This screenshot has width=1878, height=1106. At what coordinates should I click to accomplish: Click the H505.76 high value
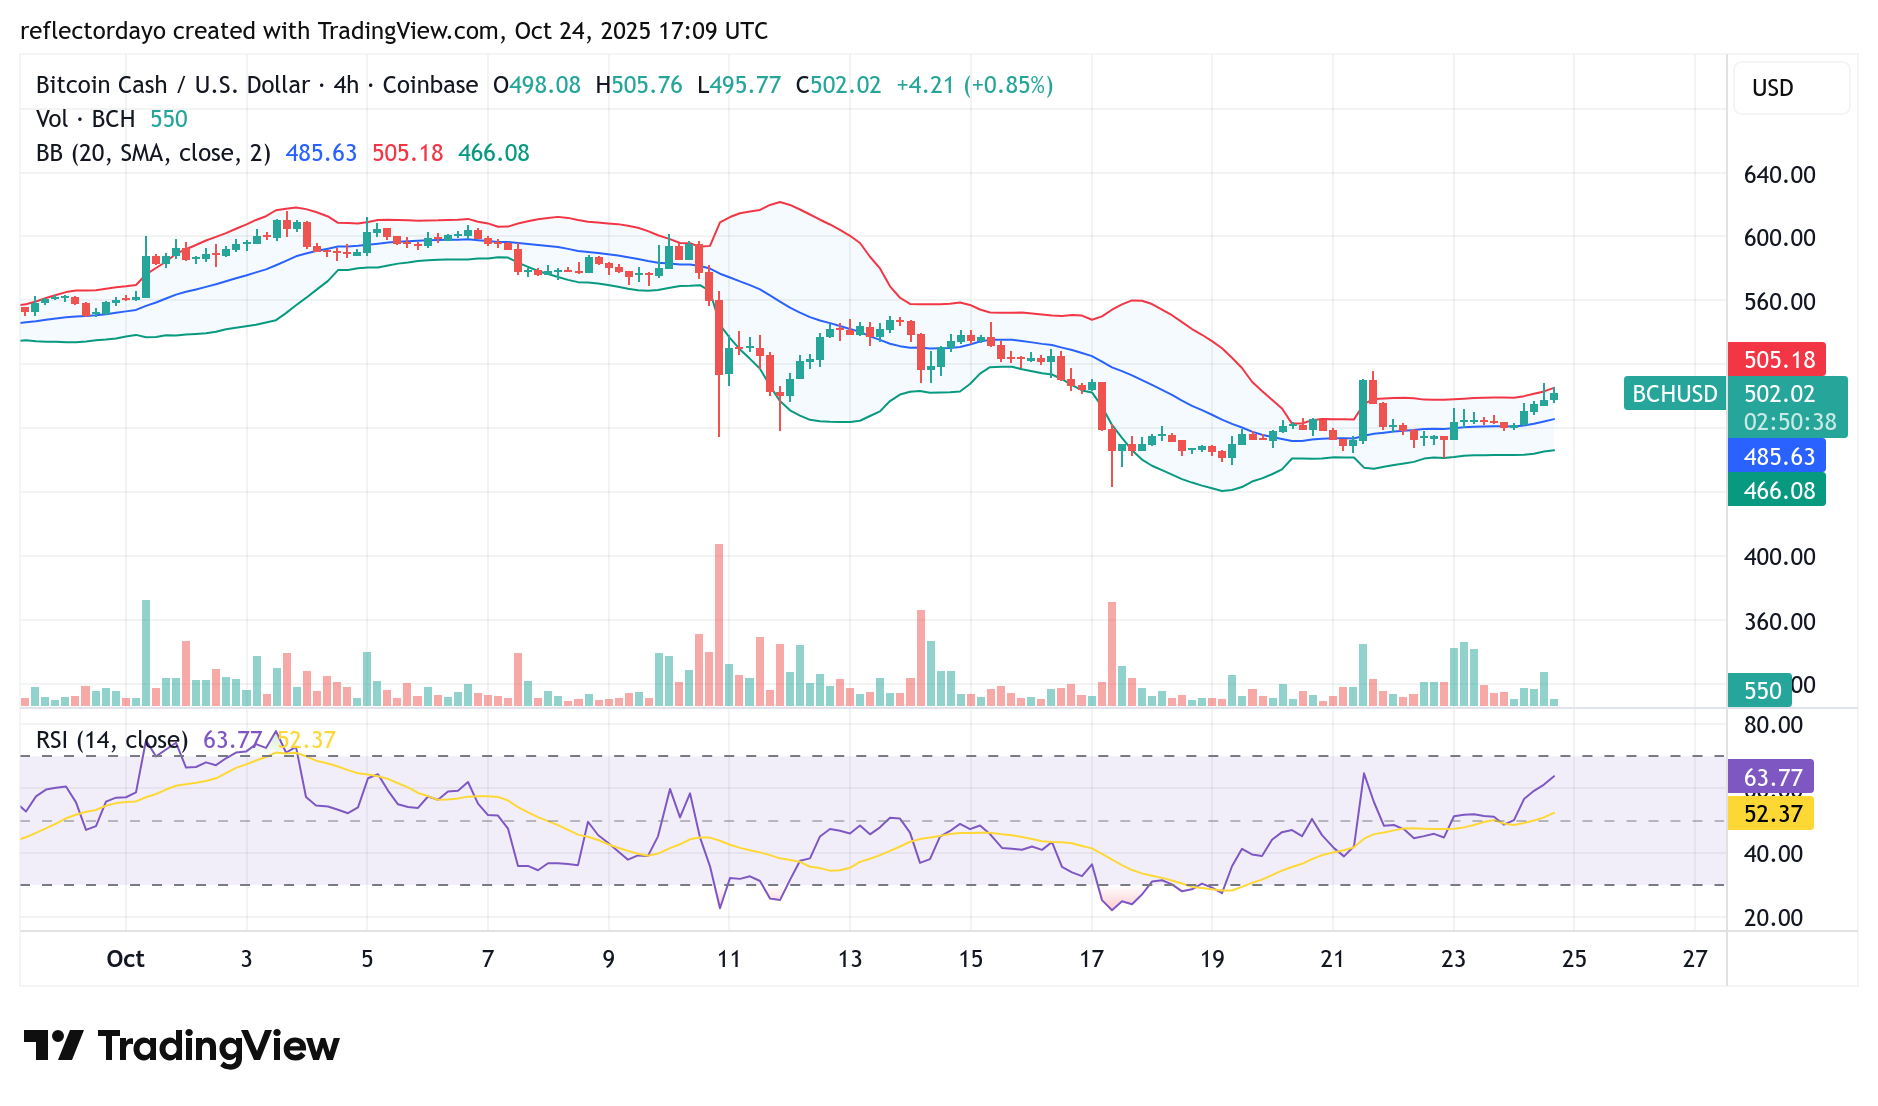click(x=639, y=85)
